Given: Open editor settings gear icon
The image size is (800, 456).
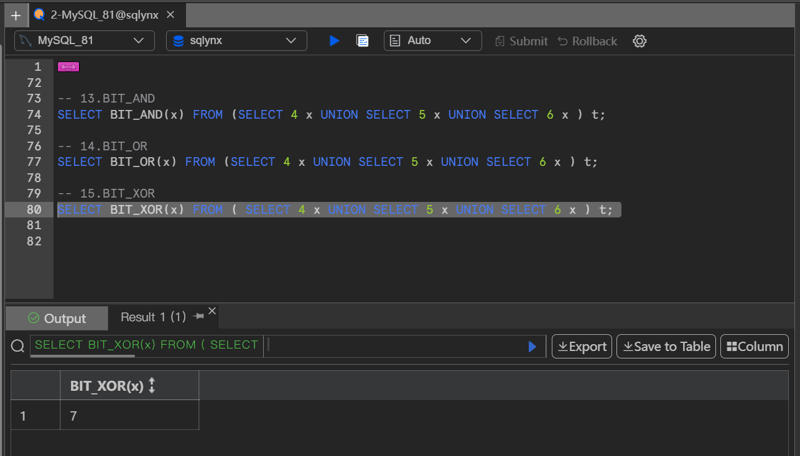Looking at the screenshot, I should 639,41.
